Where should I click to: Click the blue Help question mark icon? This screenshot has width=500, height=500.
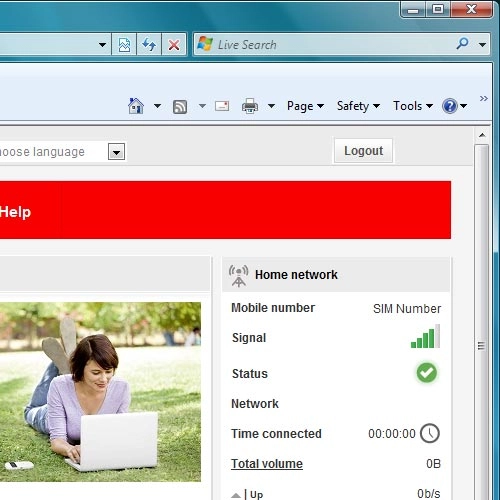coord(449,106)
